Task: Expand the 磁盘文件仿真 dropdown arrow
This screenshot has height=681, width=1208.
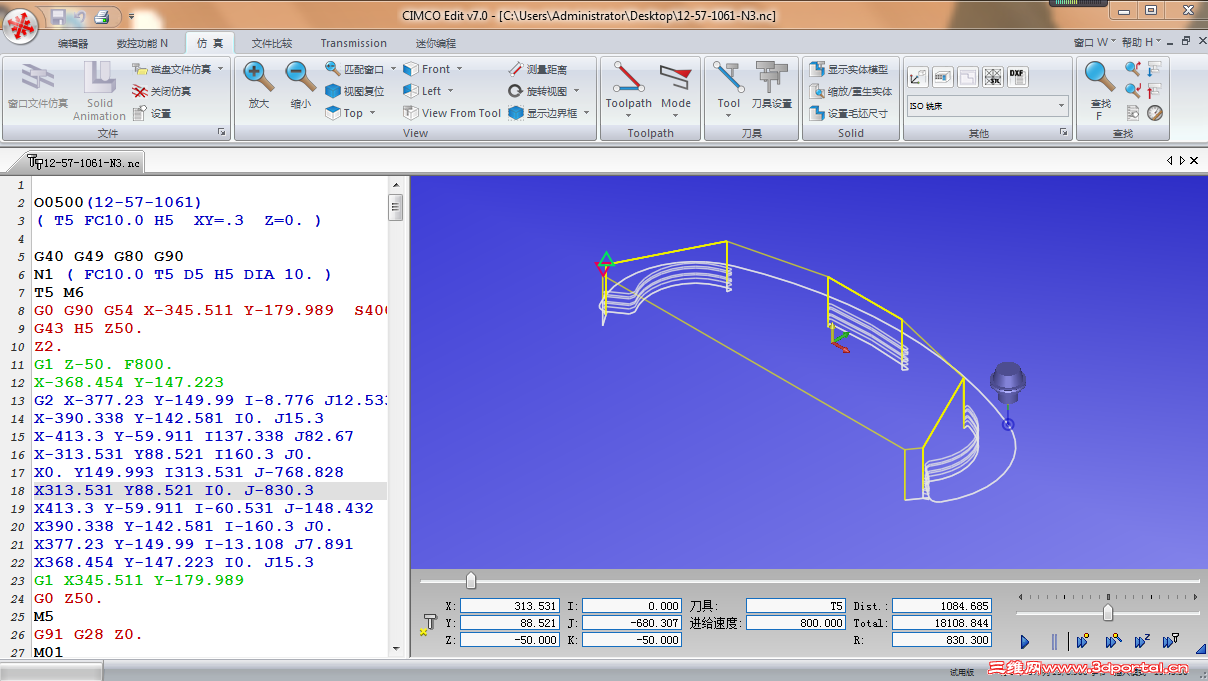Action: point(220,69)
